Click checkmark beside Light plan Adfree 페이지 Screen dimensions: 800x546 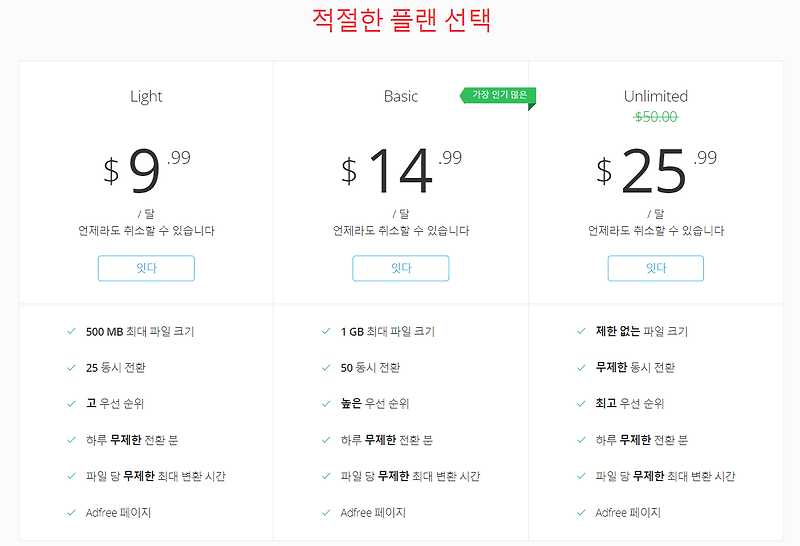click(x=71, y=512)
